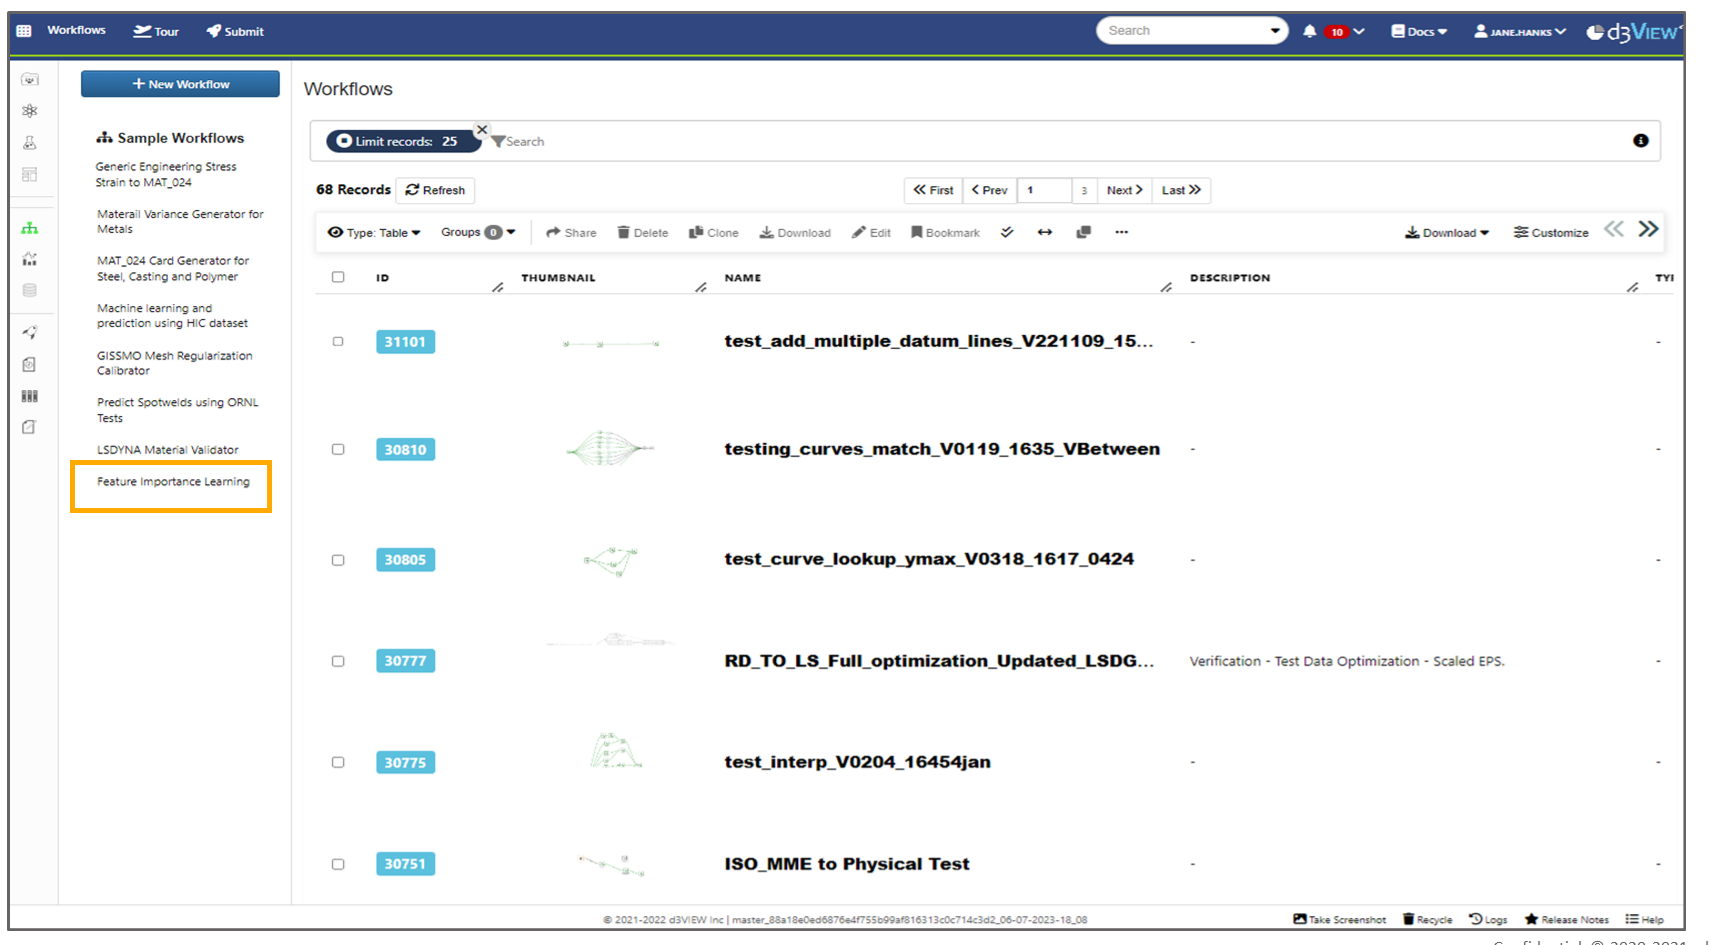
Task: Open the notifications bell showing 10 alerts
Action: coord(1310,30)
